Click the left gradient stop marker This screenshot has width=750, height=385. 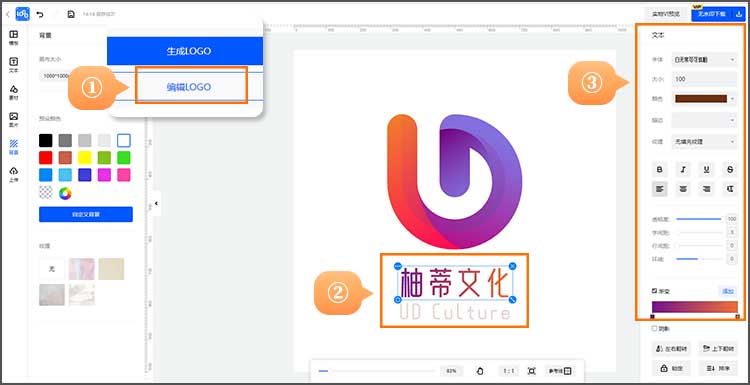point(652,316)
